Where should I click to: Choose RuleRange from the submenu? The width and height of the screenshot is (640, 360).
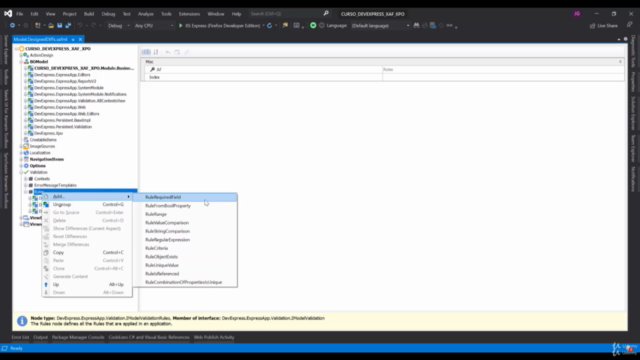pyautogui.click(x=185, y=214)
